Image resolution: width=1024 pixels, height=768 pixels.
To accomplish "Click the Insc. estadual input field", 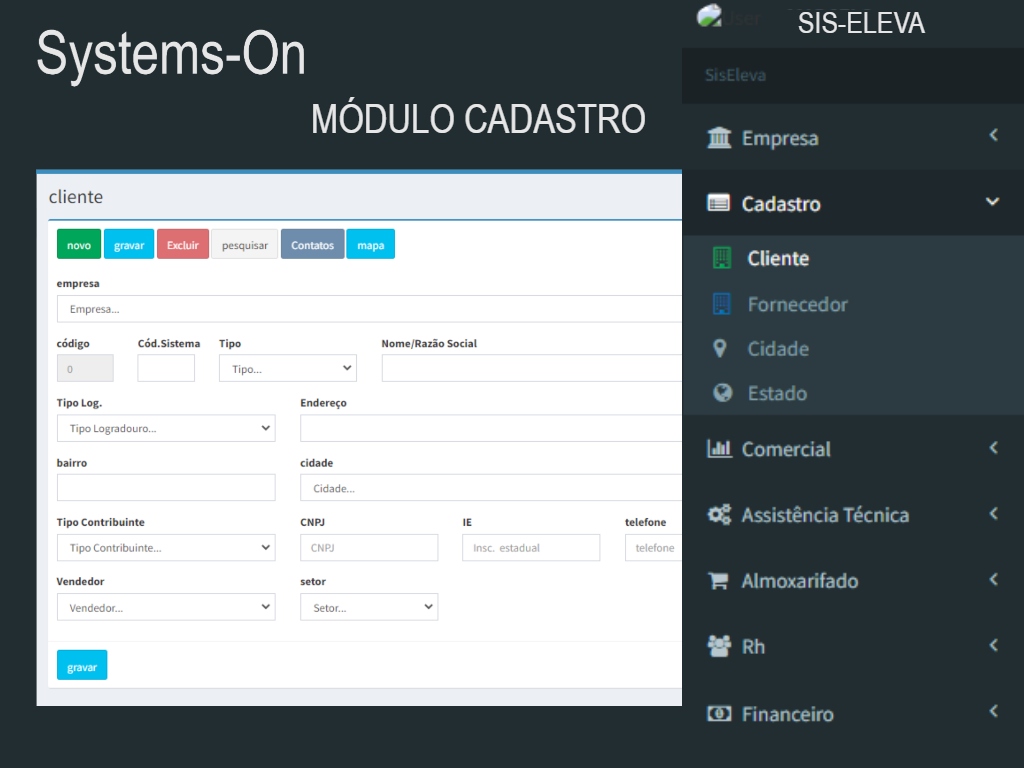I will point(531,548).
